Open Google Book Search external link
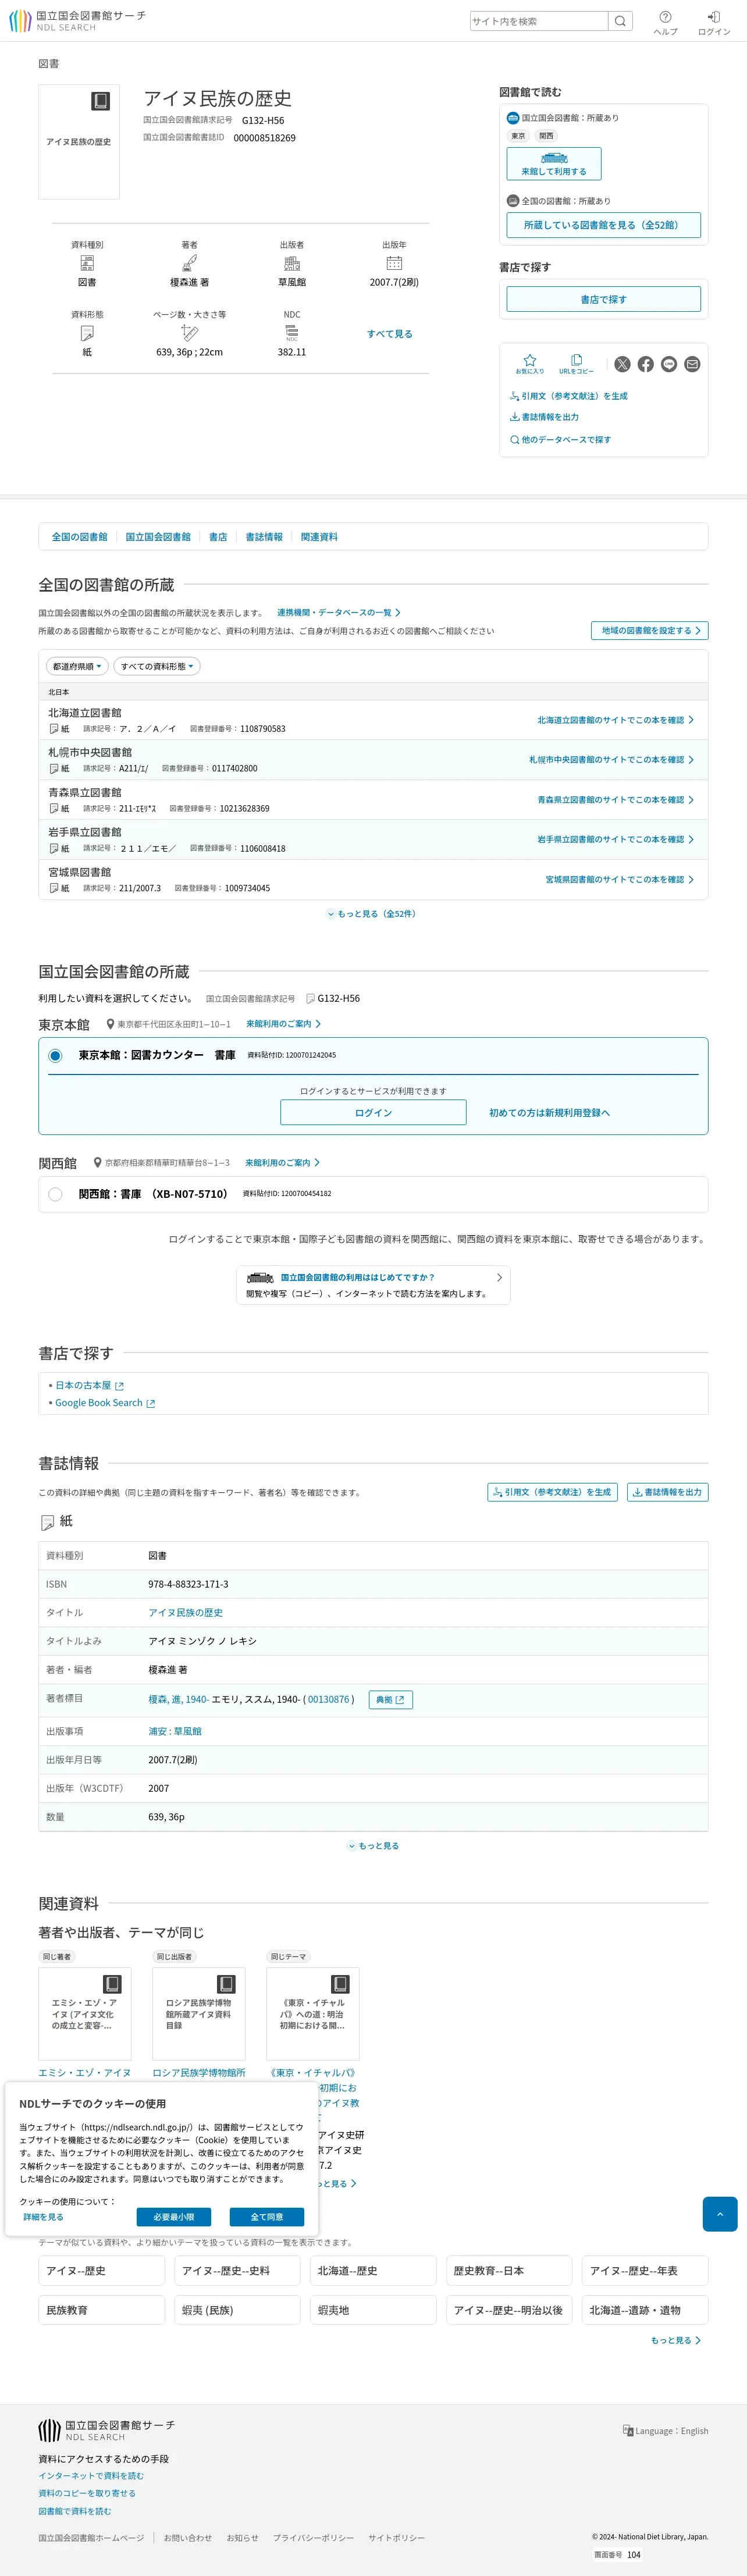The height and width of the screenshot is (2576, 747). tap(105, 1403)
